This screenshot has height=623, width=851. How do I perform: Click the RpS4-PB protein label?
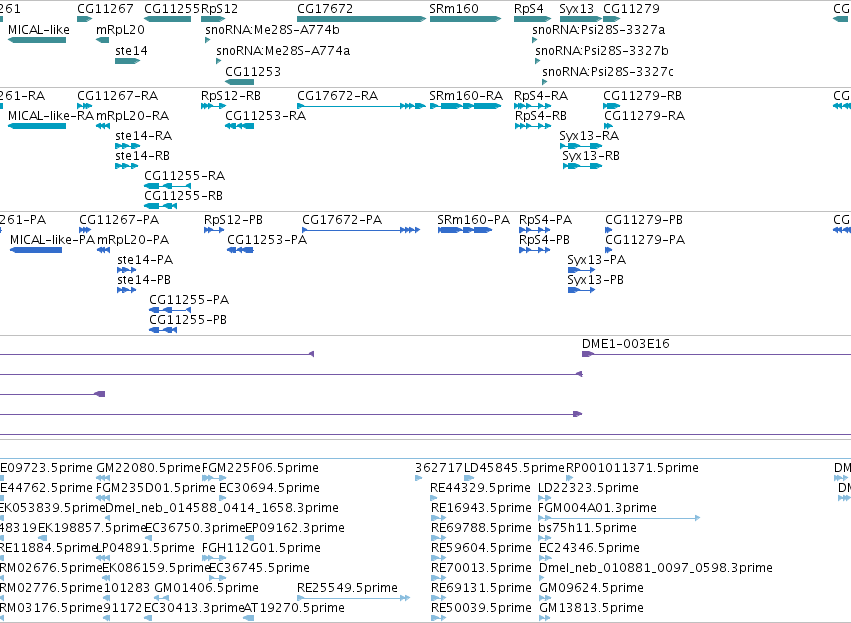[544, 239]
